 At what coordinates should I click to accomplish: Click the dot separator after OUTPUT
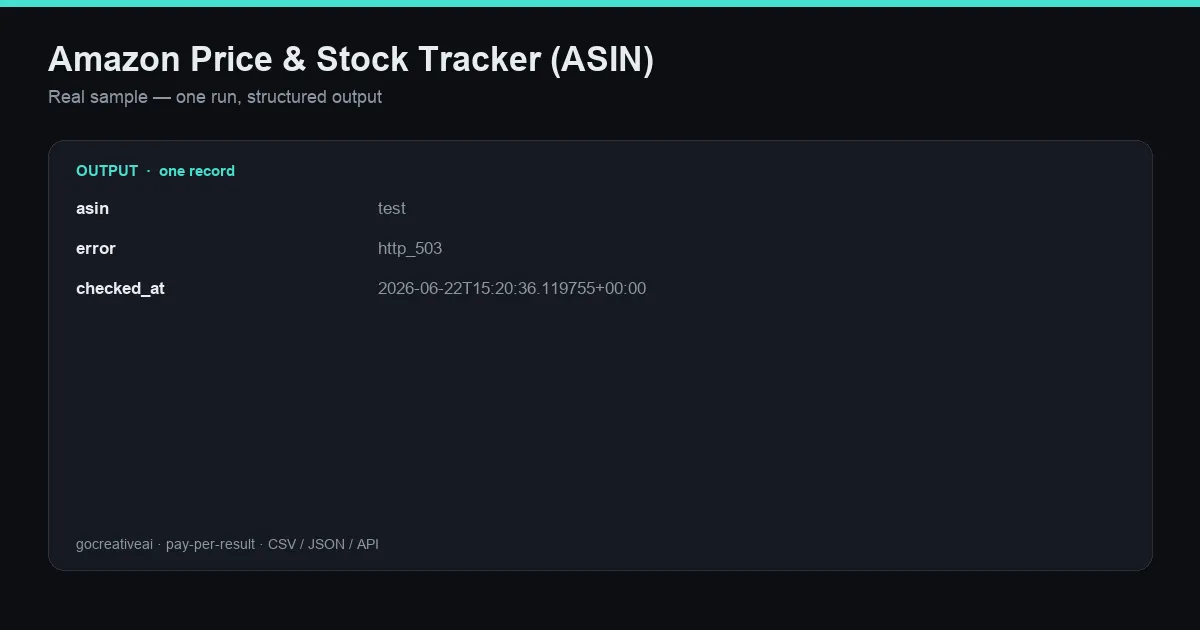(149, 171)
